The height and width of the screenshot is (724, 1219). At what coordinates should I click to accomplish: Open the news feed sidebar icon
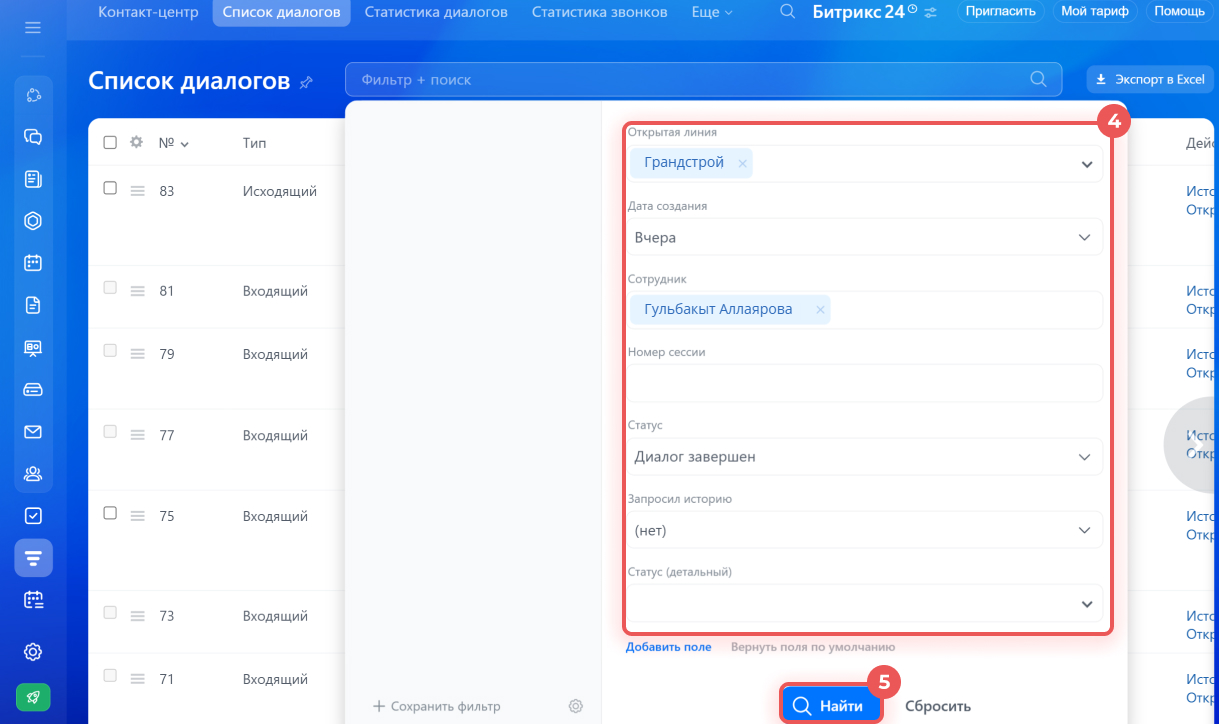tap(33, 179)
